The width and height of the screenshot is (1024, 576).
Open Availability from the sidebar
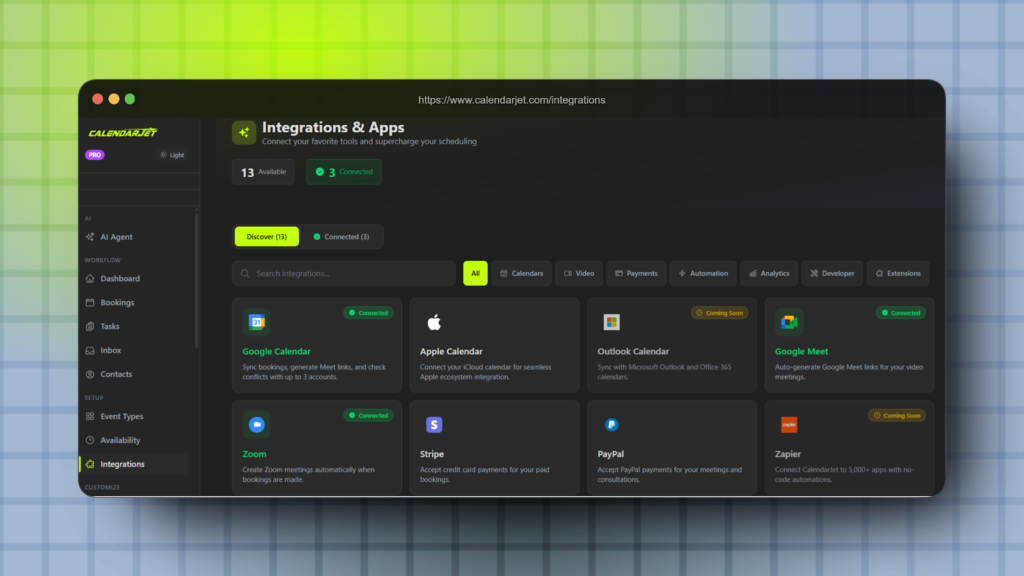(x=120, y=440)
